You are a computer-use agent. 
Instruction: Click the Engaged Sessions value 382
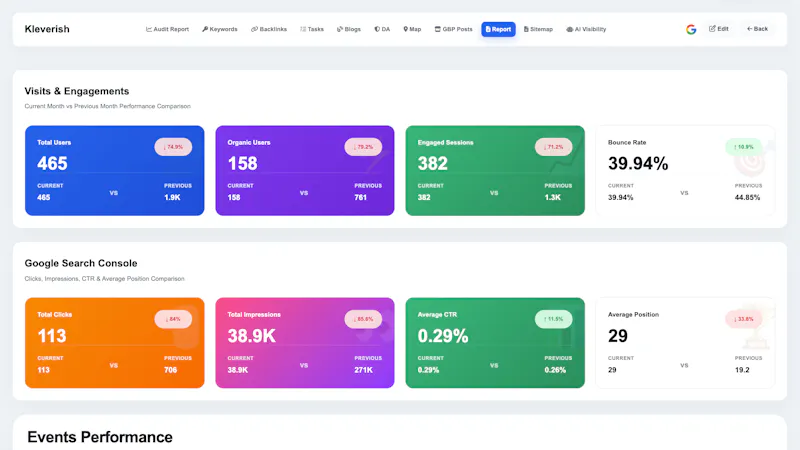click(x=433, y=163)
